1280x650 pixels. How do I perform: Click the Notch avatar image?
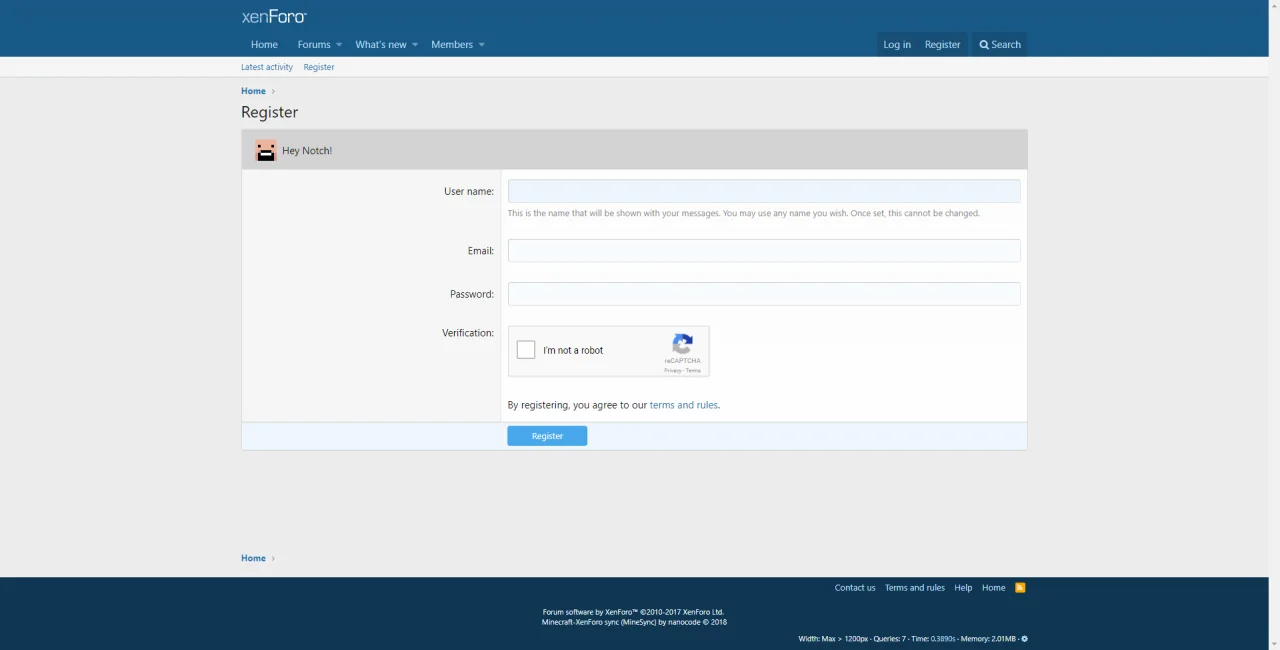(x=265, y=151)
